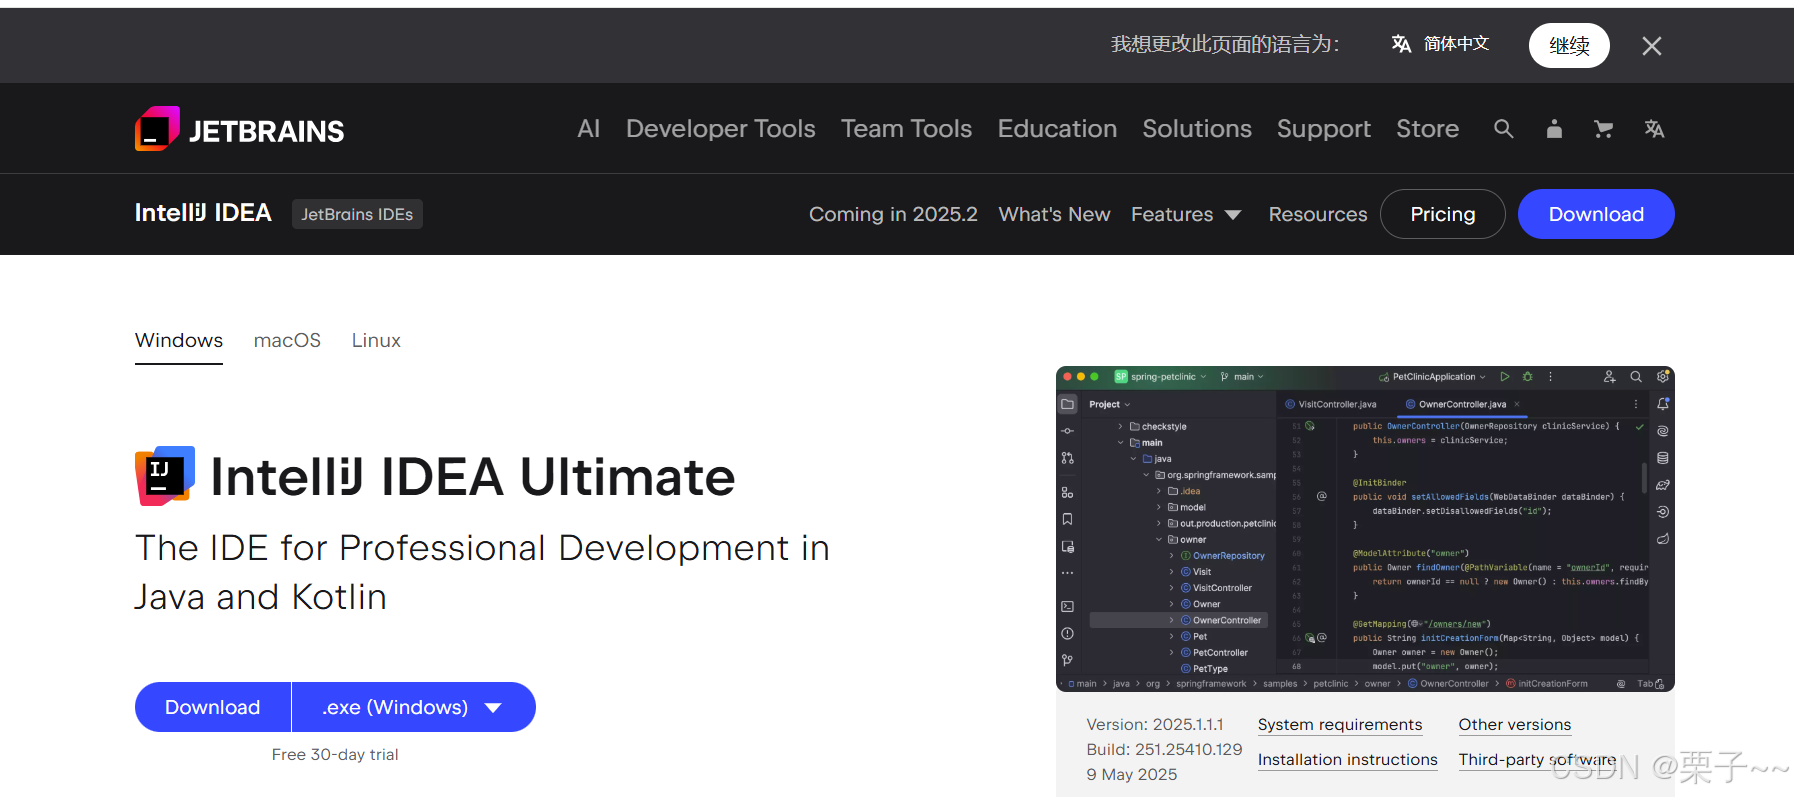Select the VisitController.java editor tab

(x=1331, y=404)
